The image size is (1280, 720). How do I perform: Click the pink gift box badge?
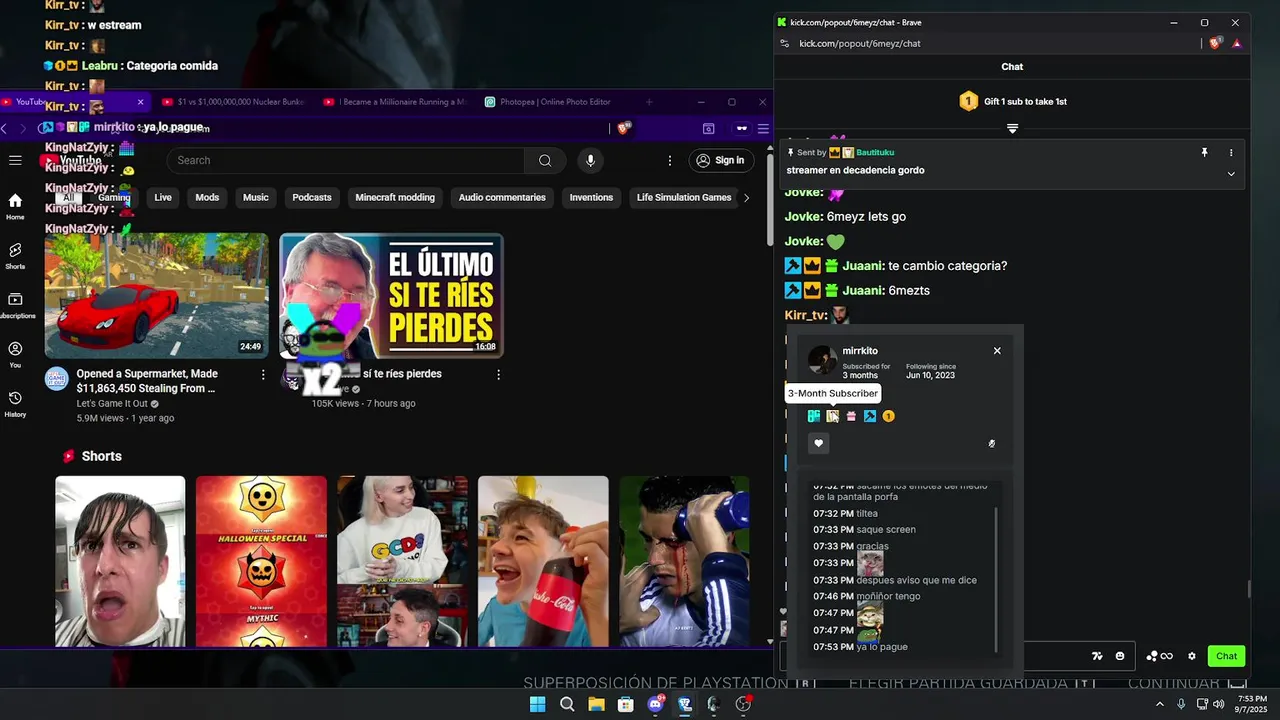(x=851, y=416)
